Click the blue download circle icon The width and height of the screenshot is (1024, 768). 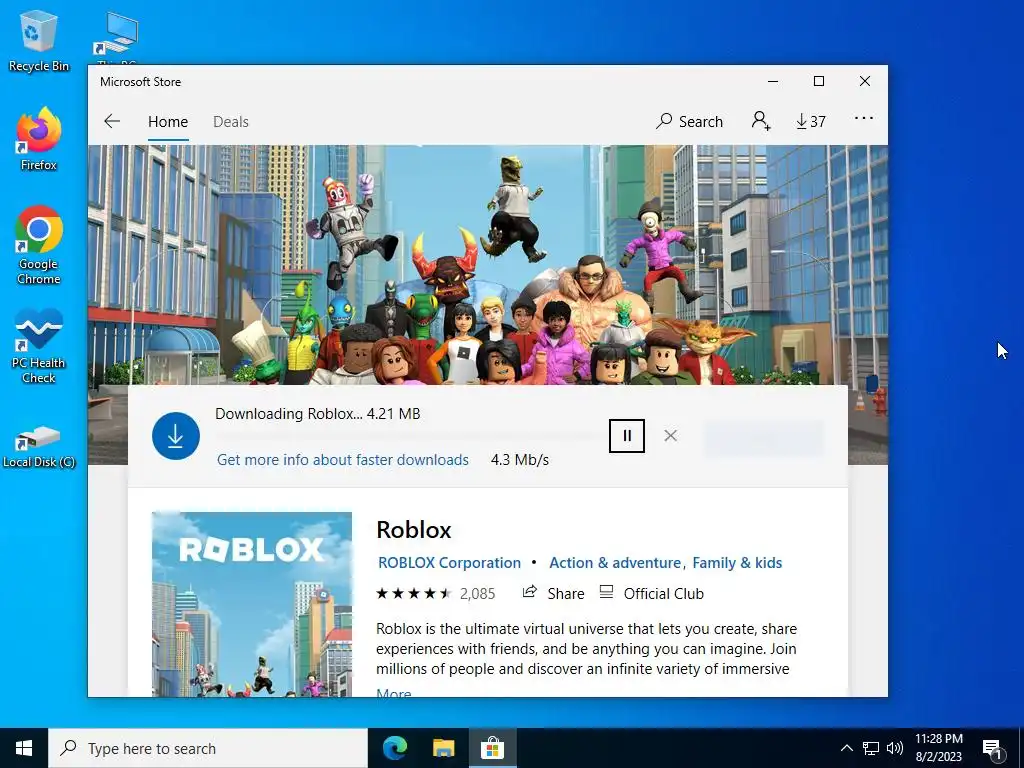click(176, 436)
